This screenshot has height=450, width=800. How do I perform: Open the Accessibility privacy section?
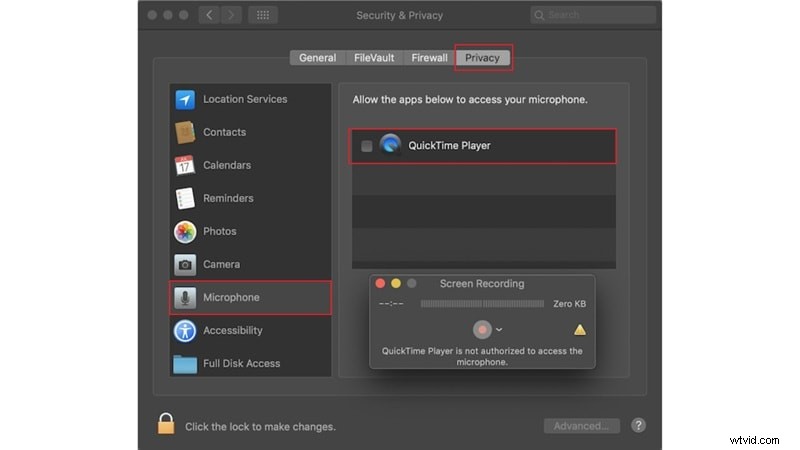(232, 330)
